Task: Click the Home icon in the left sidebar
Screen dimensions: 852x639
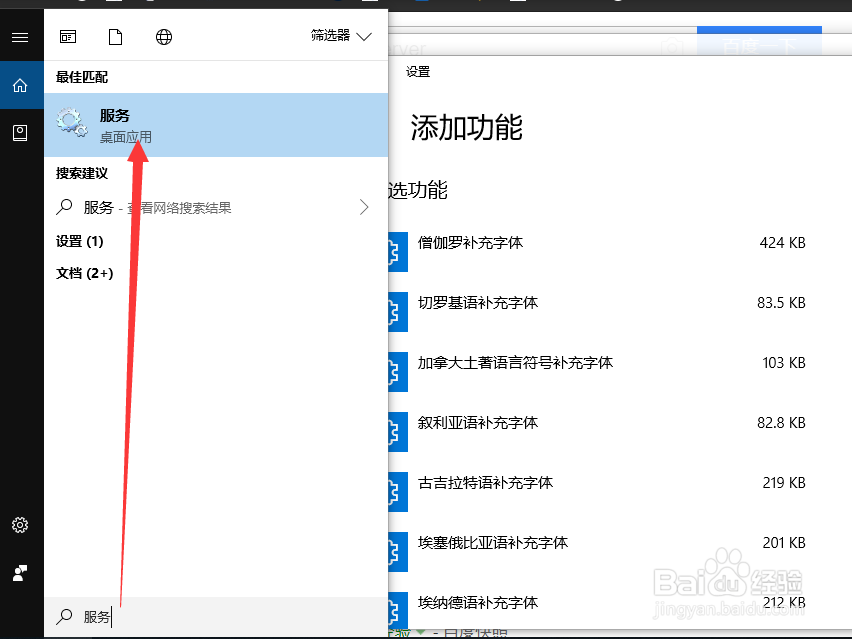Action: [x=20, y=85]
